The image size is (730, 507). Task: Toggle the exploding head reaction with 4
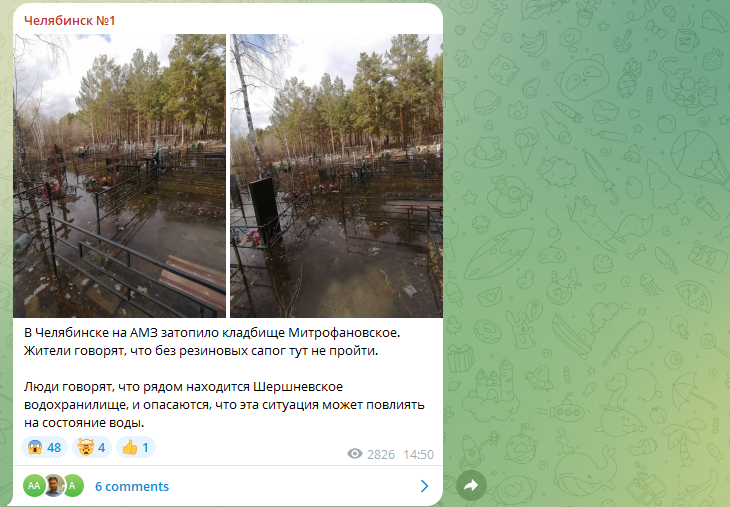pos(92,447)
